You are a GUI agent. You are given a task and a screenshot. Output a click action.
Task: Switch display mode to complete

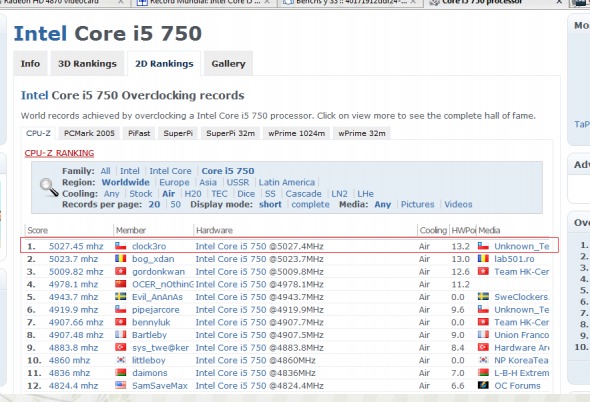coord(310,204)
